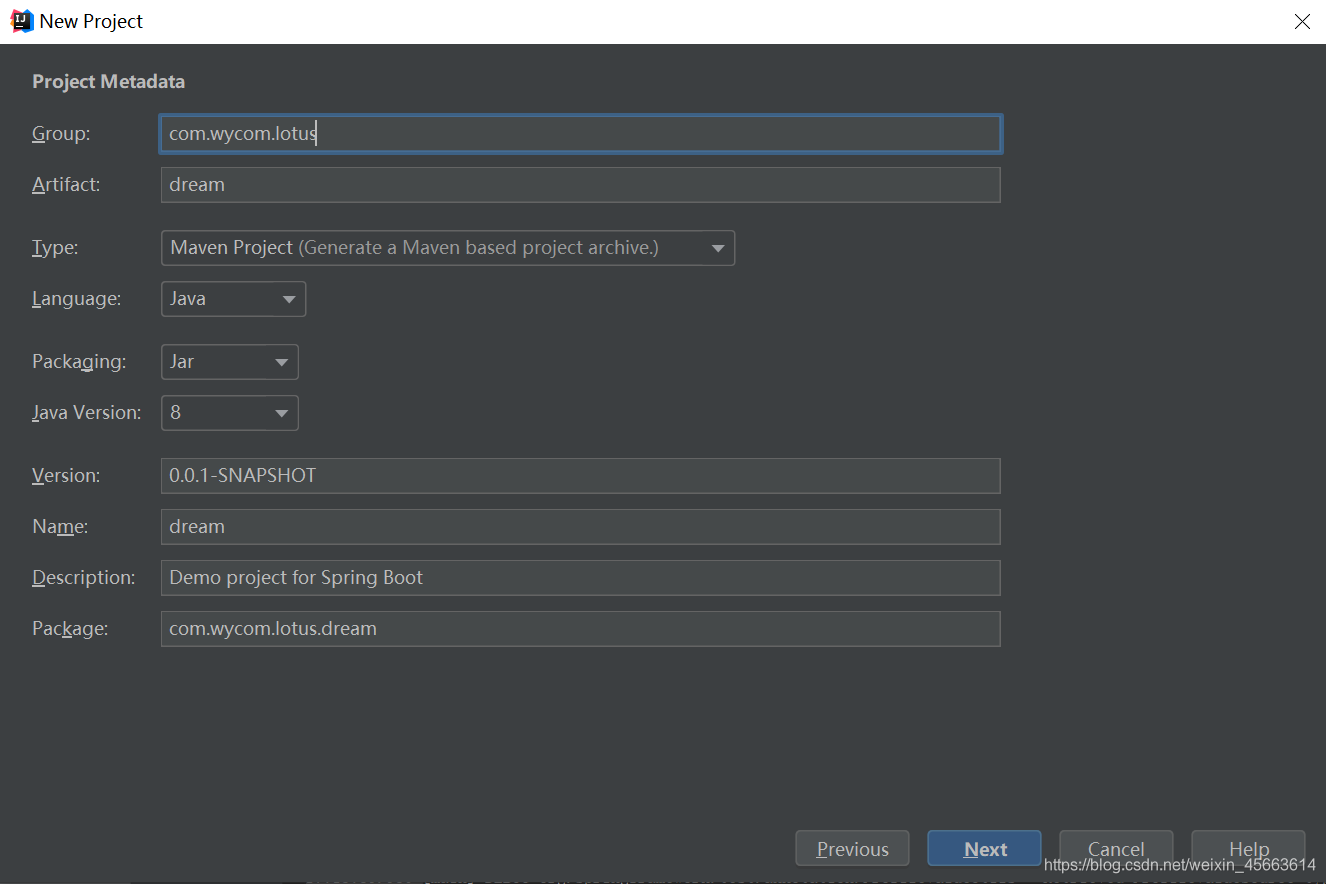This screenshot has height=884, width=1326.
Task: Click the Package label
Action: 70,629
